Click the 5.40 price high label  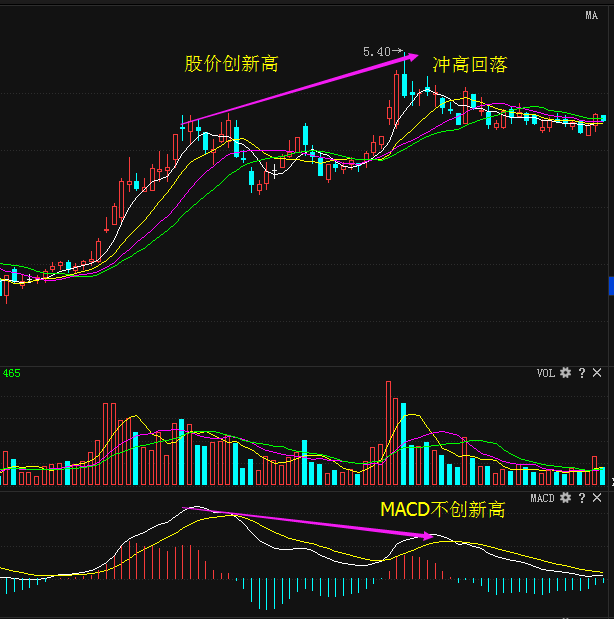click(x=377, y=52)
